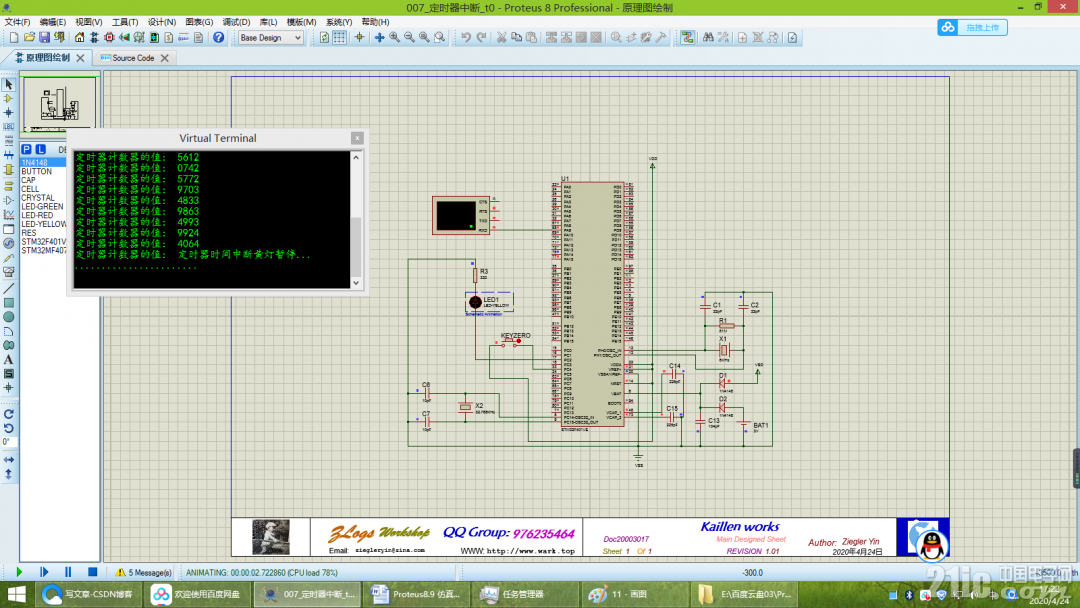Click the redraw display icon

pyautogui.click(x=324, y=37)
